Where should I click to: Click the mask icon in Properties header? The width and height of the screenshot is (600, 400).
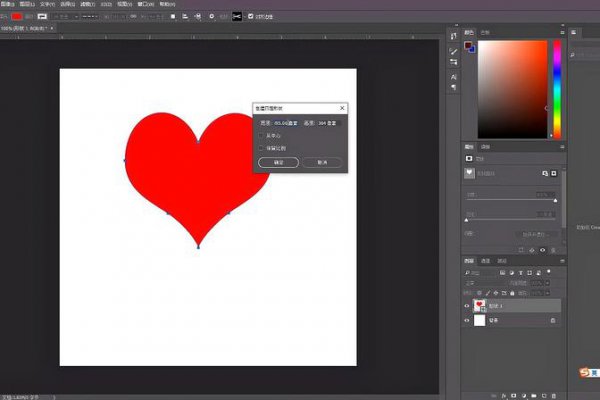(x=469, y=158)
